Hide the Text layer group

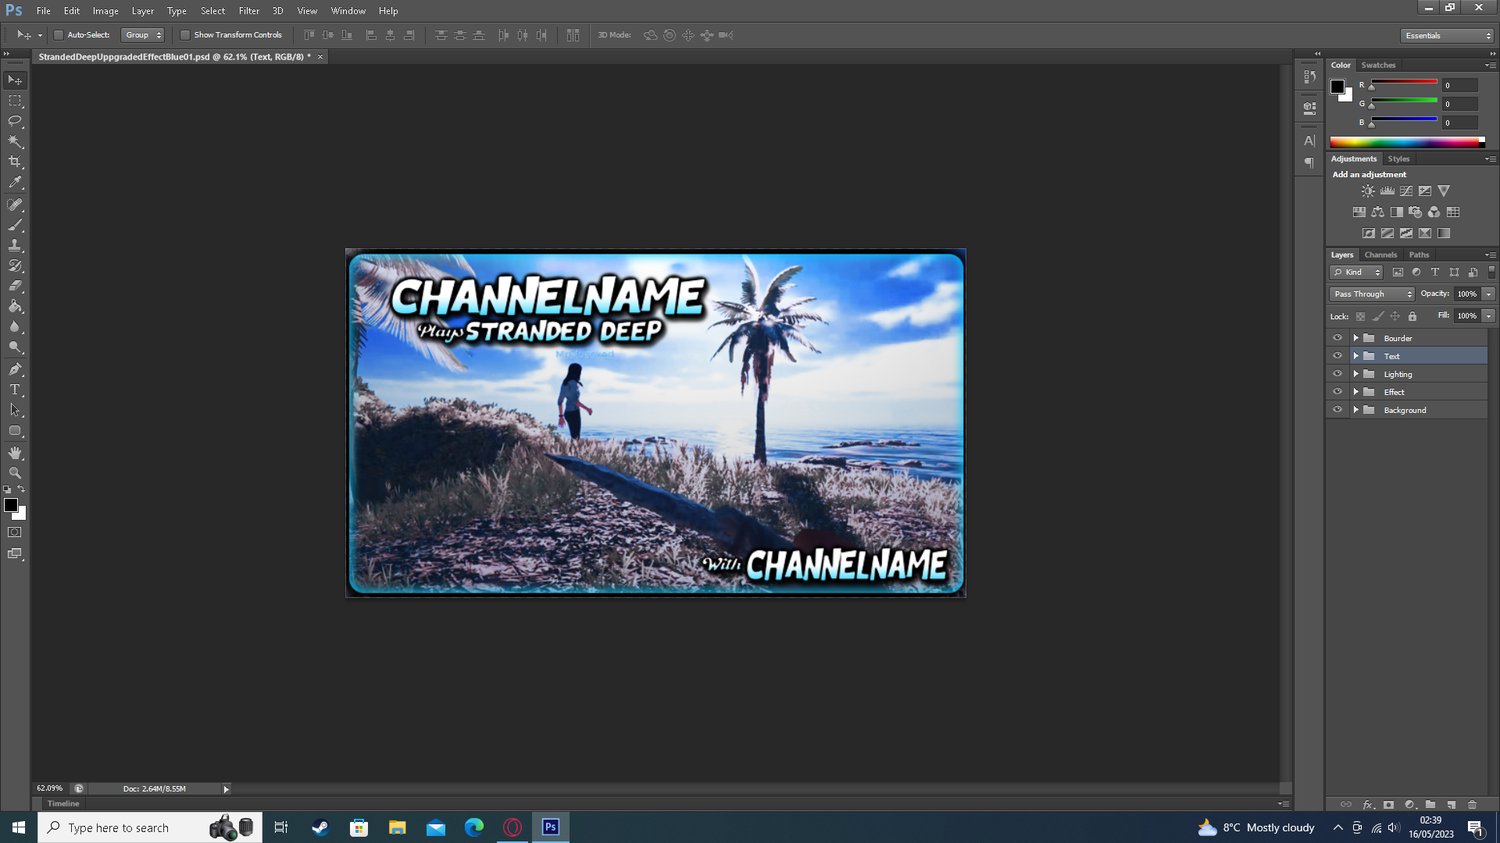pos(1337,356)
